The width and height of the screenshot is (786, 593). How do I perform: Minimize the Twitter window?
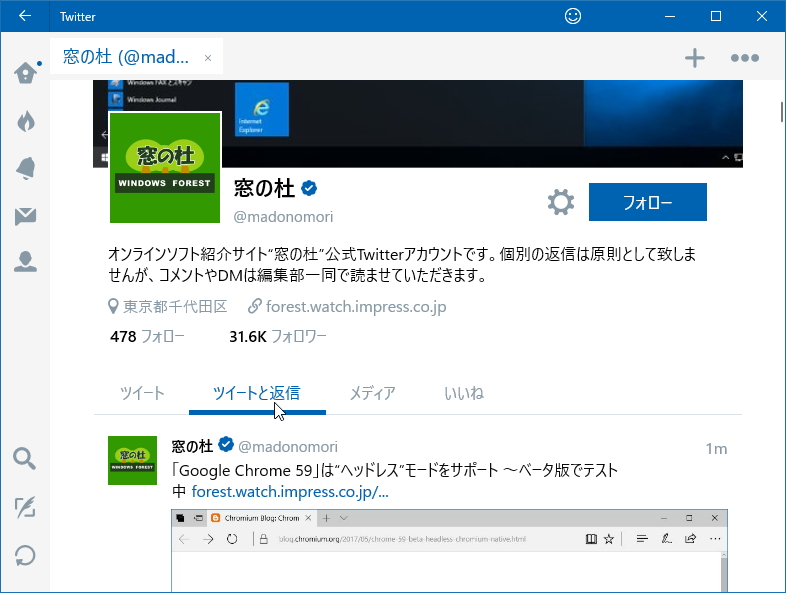(670, 16)
